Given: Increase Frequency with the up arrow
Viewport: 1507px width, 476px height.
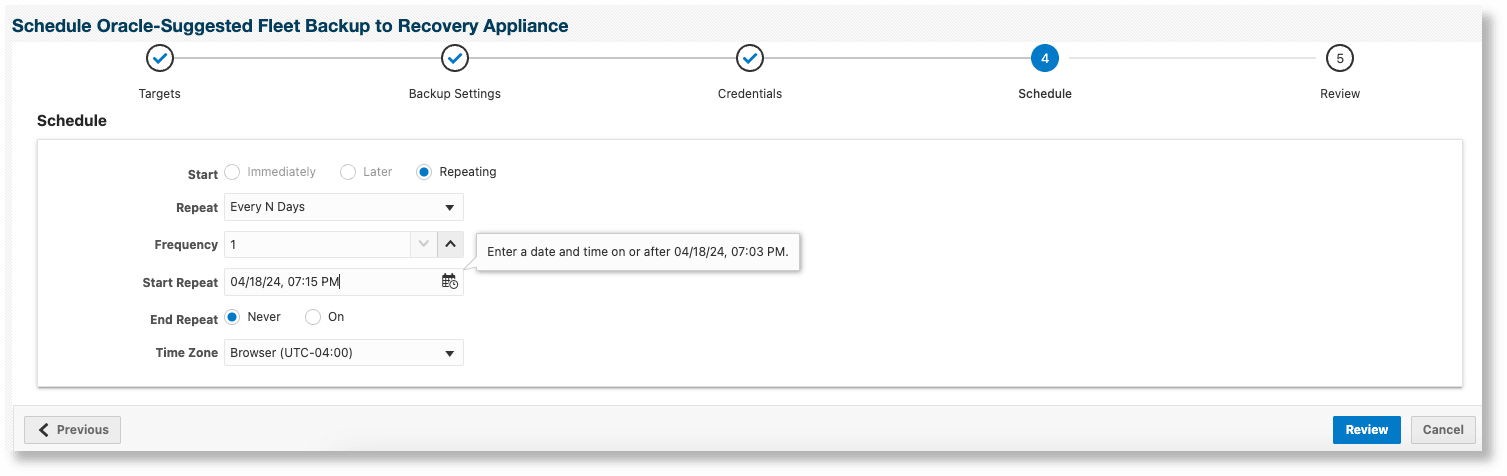Looking at the screenshot, I should (x=450, y=244).
